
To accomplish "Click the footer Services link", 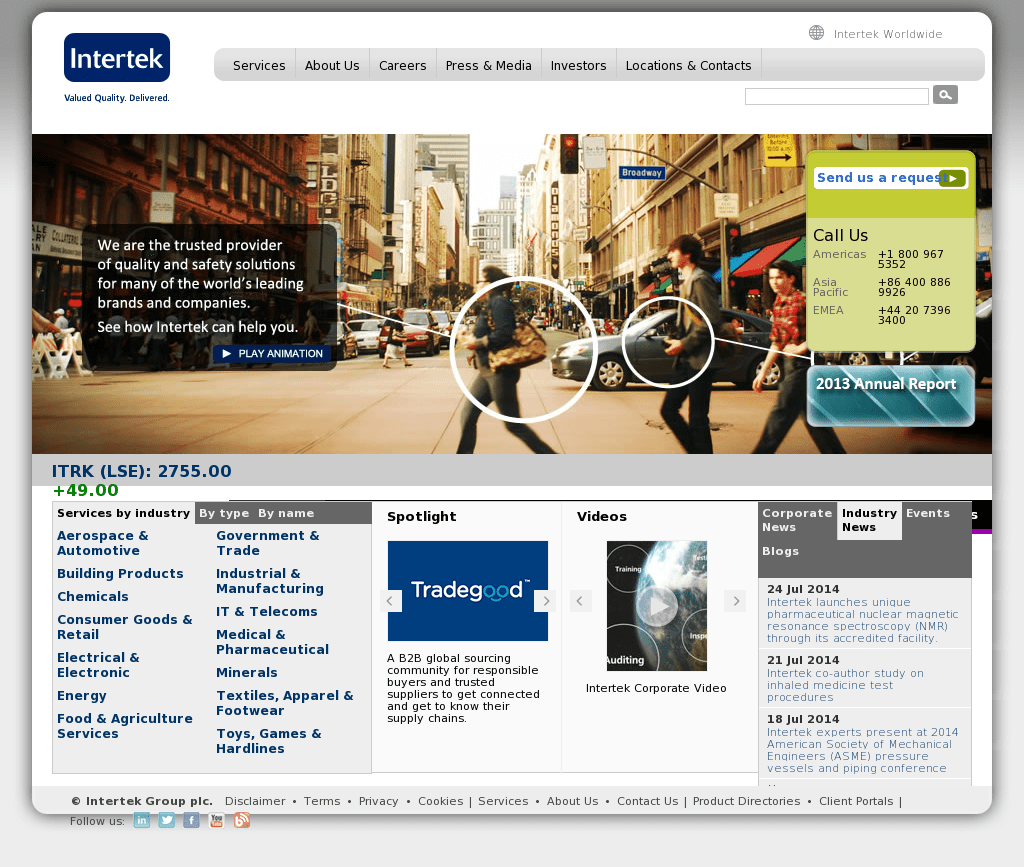I will point(503,801).
